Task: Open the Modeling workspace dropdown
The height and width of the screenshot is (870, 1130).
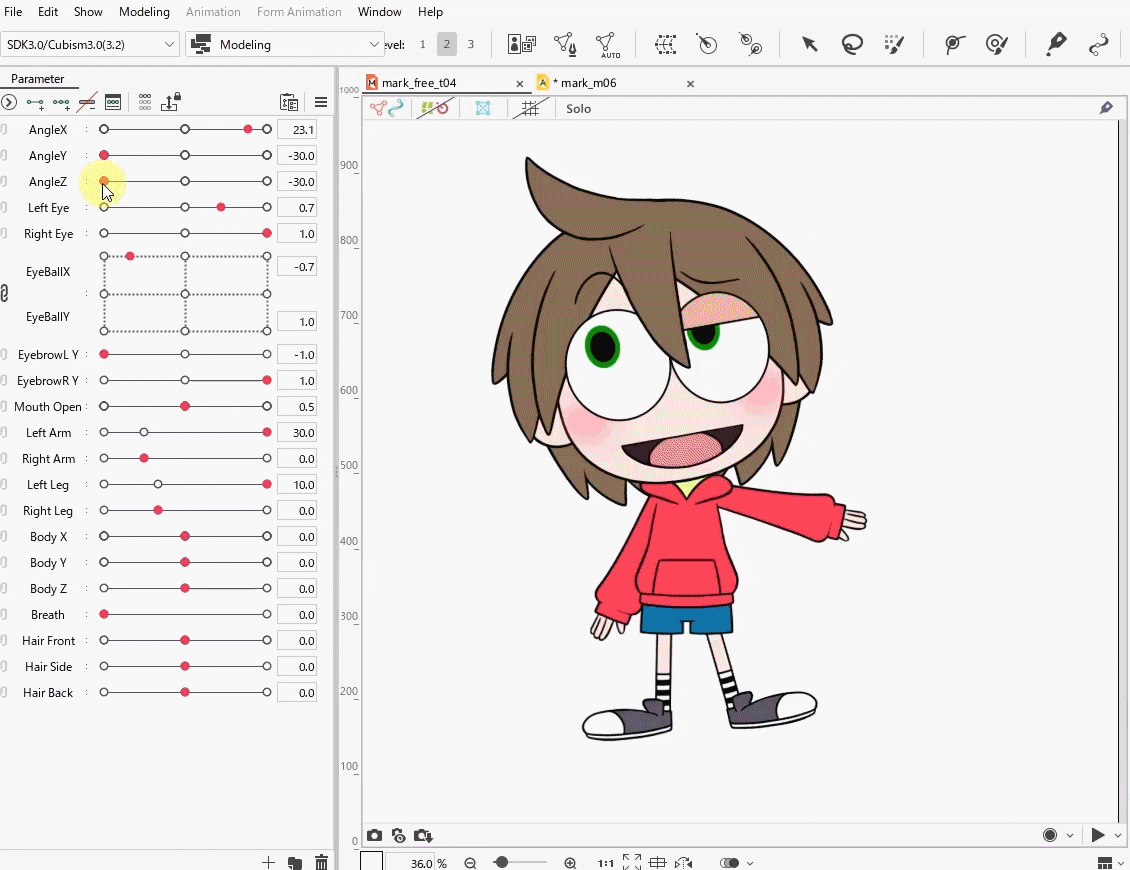Action: (285, 45)
